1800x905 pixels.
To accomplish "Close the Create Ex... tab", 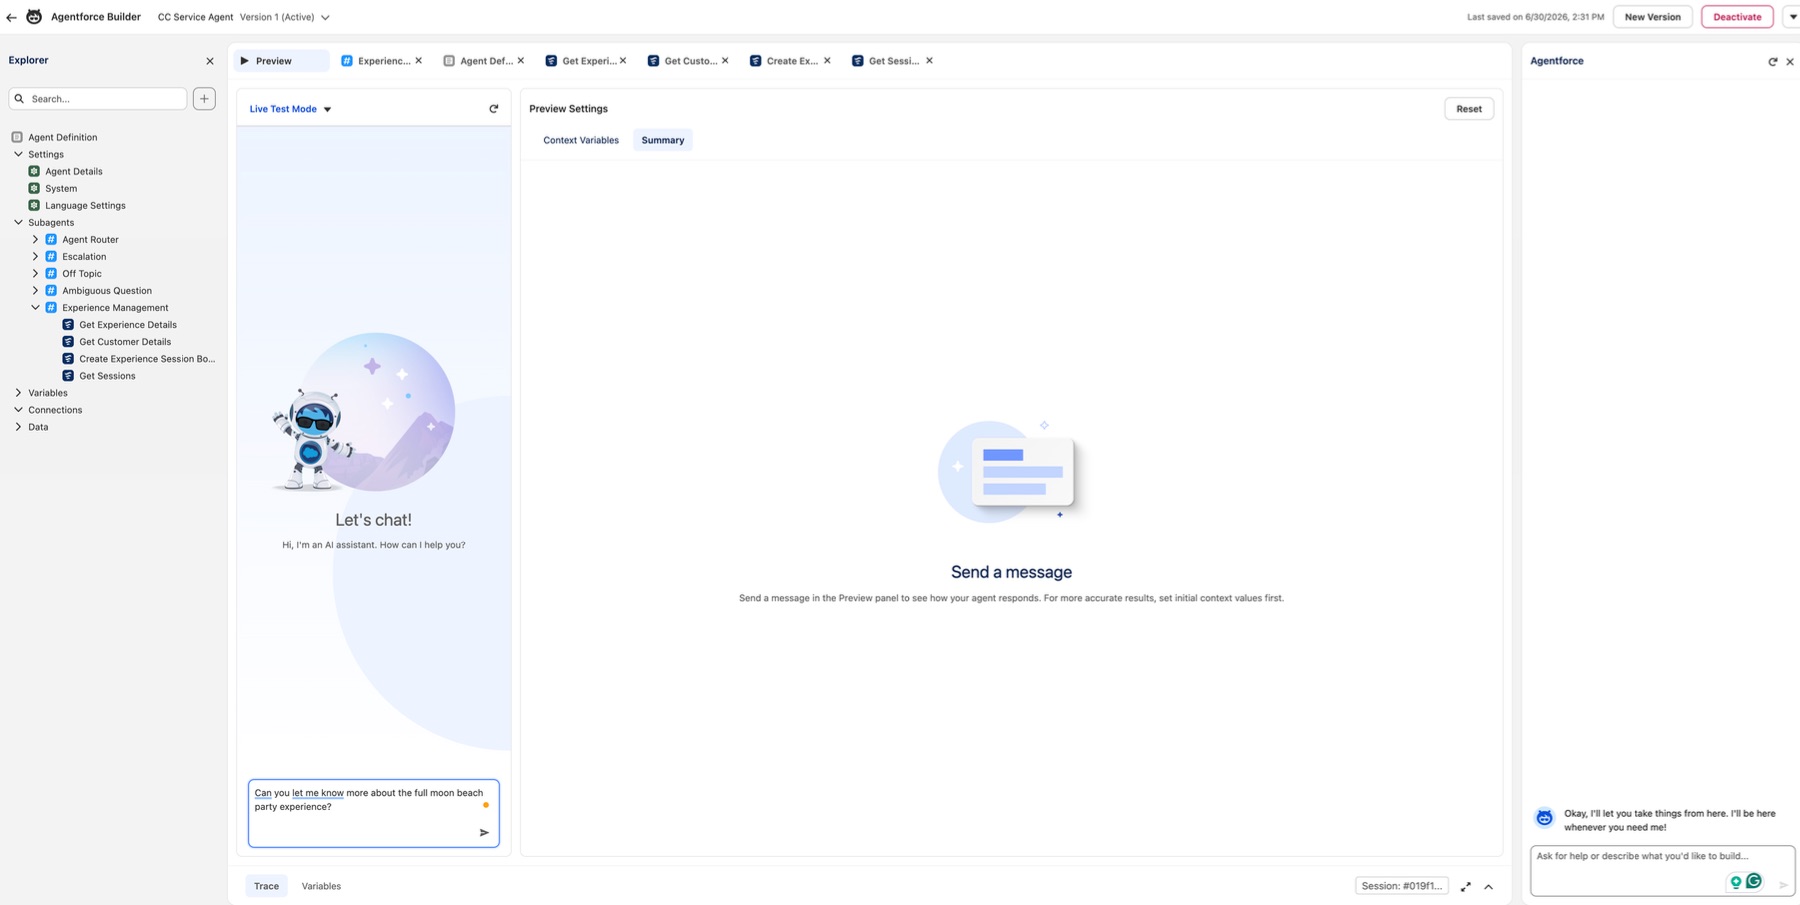I will (x=827, y=61).
